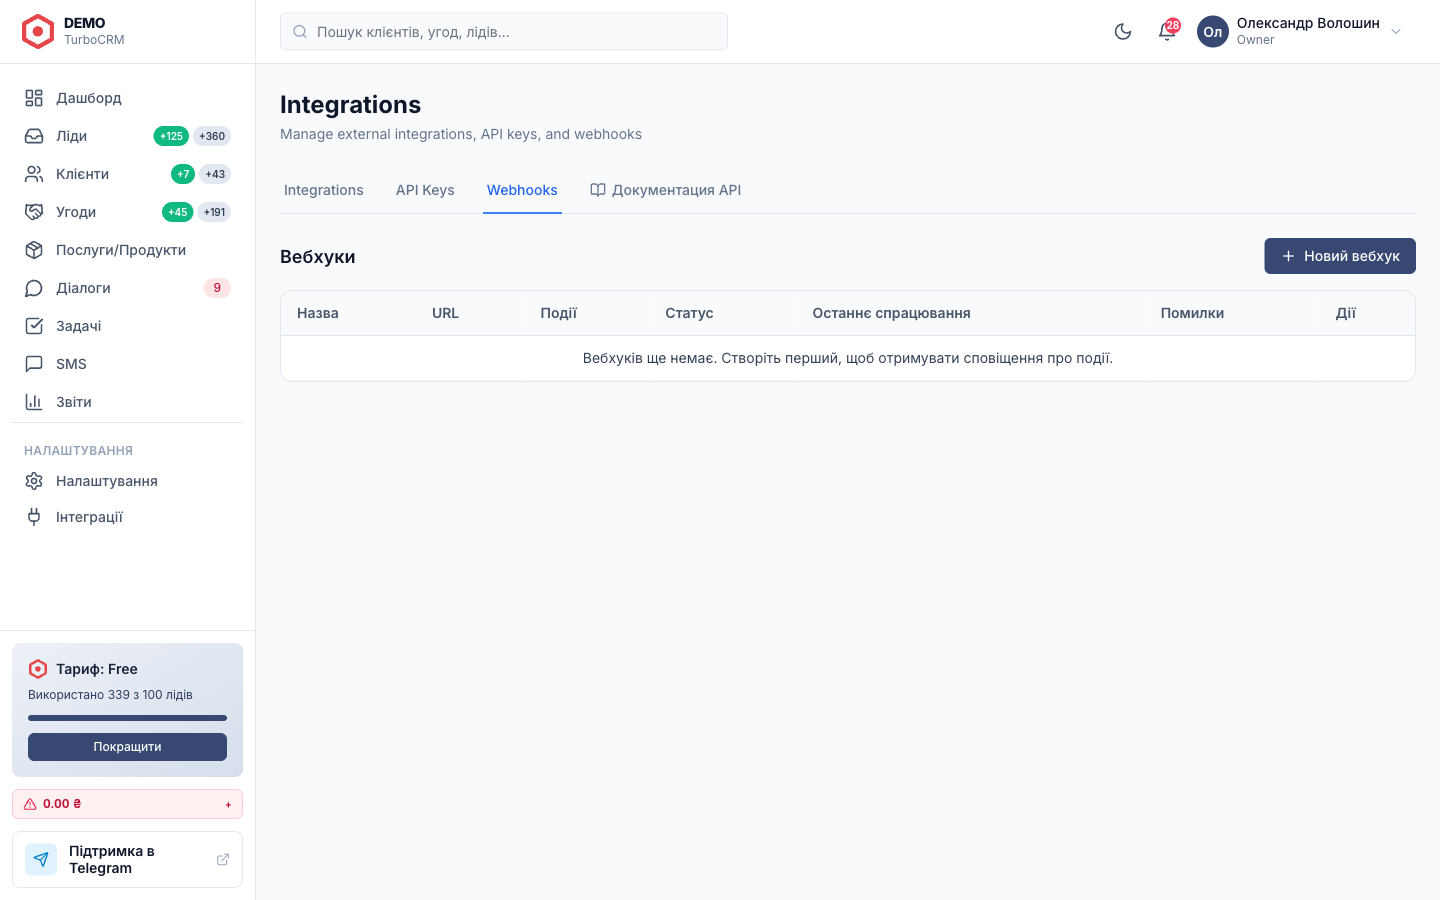The image size is (1440, 900).
Task: Click the Дії column header
Action: (x=1346, y=313)
